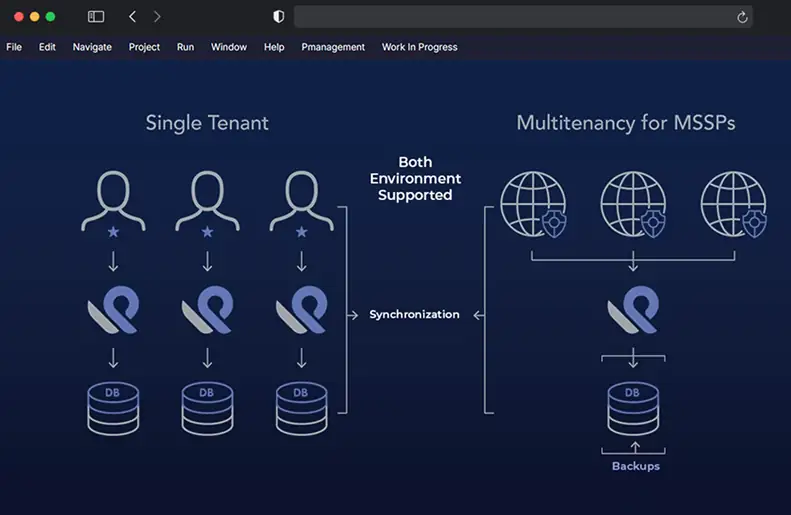Open the Pmanagement menu
Screen dimensions: 791x515
[x=333, y=47]
